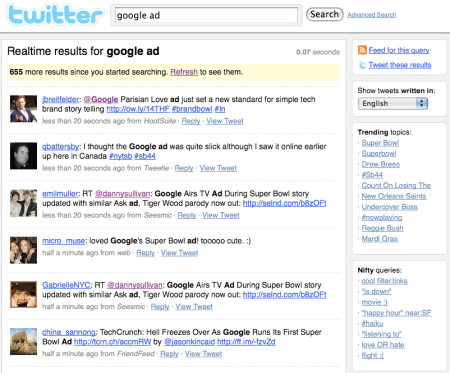View GabrielleNYC's tweet
This screenshot has height=373, width=450.
[x=194, y=307]
